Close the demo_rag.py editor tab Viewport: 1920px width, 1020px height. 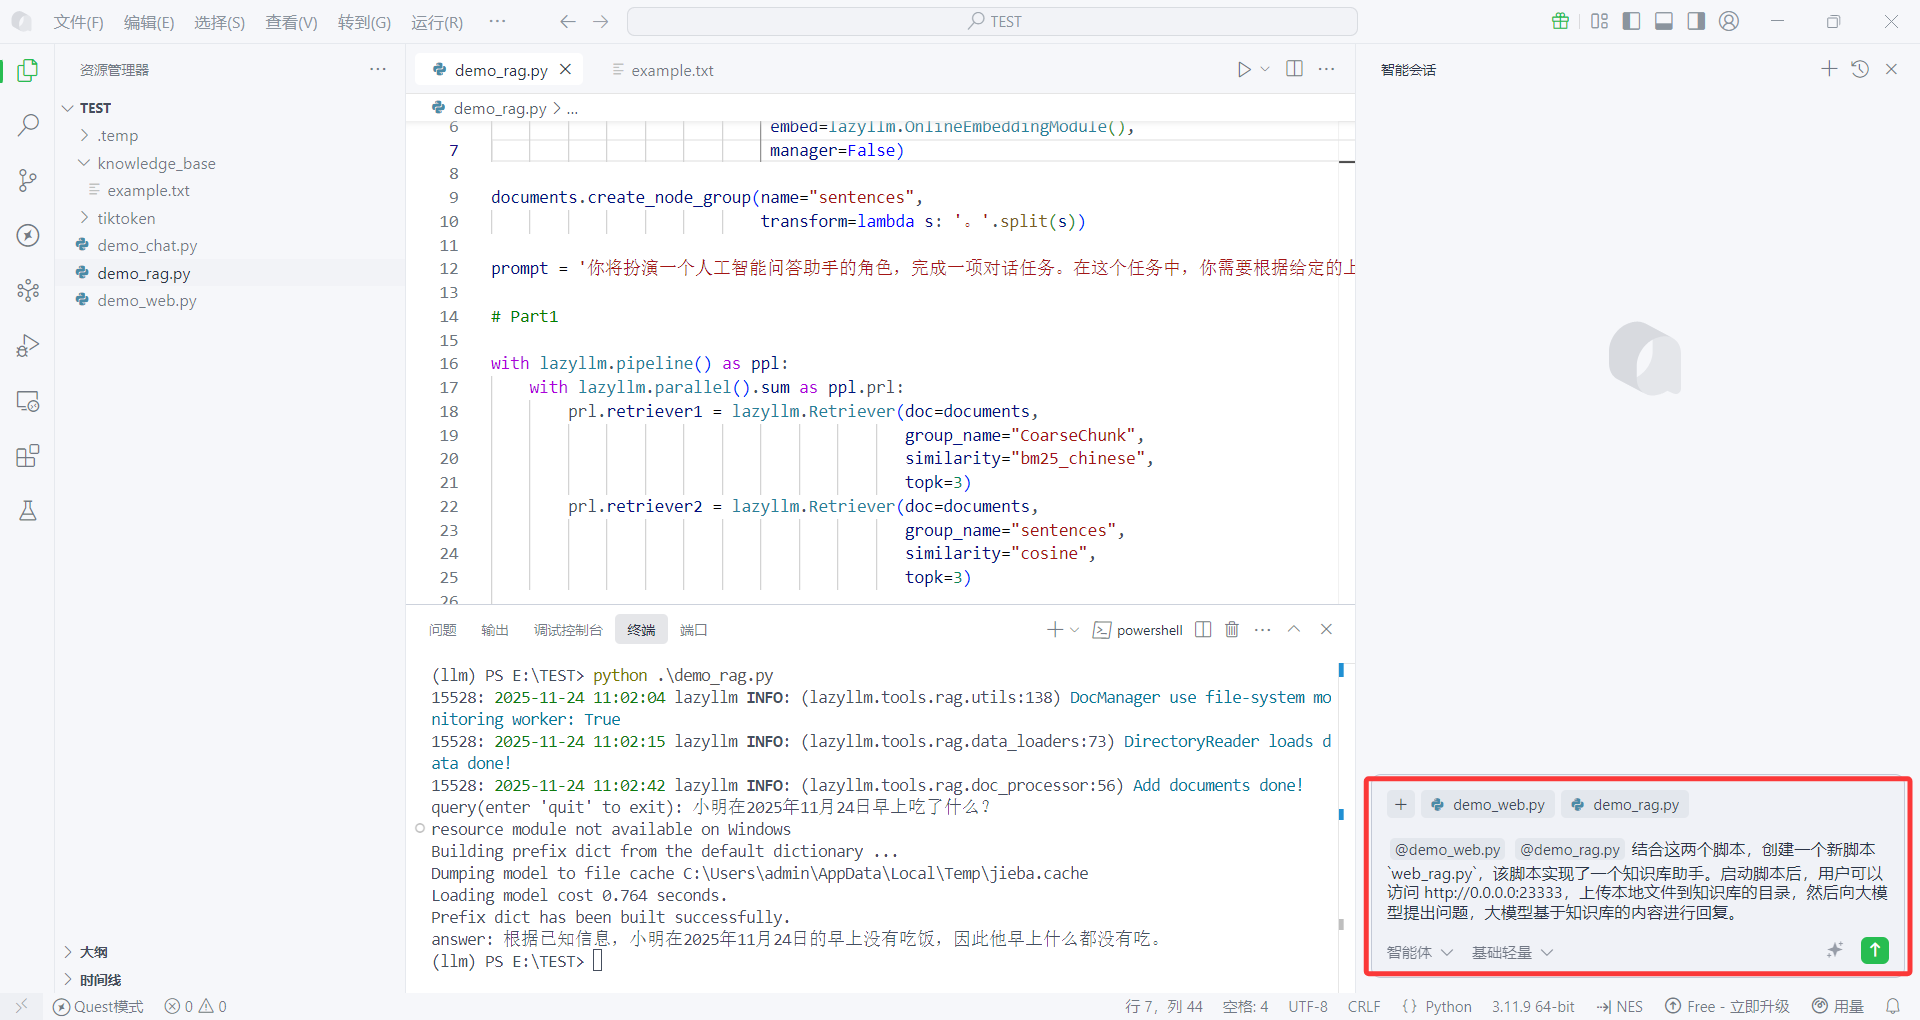pyautogui.click(x=565, y=69)
